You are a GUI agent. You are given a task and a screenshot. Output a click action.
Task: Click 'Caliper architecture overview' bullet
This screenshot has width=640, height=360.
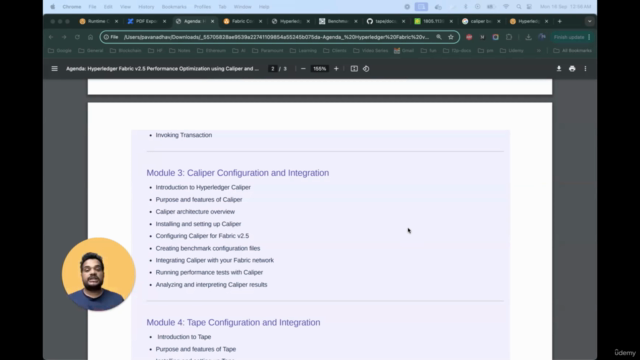coord(195,211)
